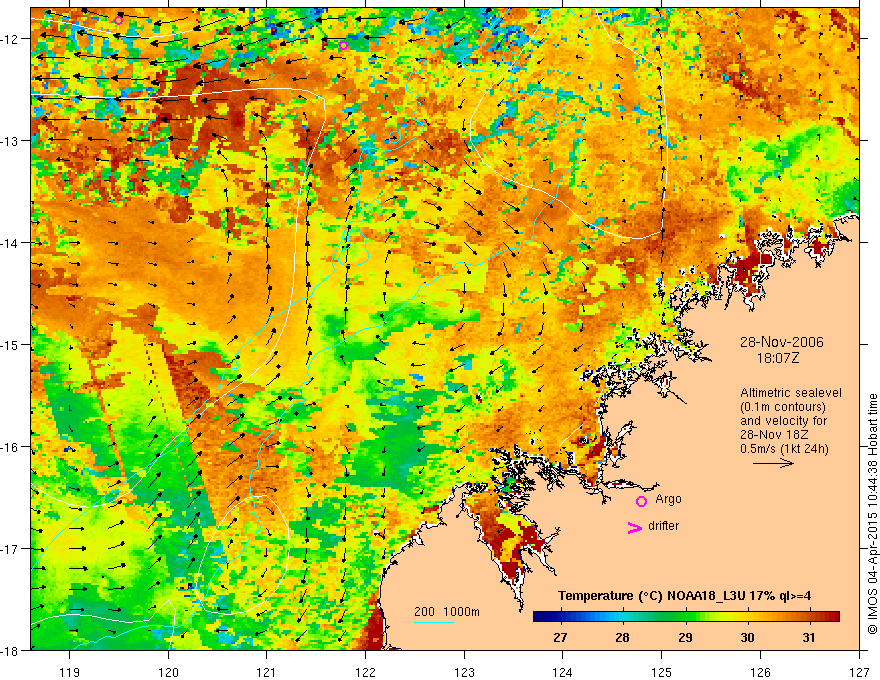880x680 pixels.
Task: Click the temperature color bar
Action: pyautogui.click(x=686, y=617)
